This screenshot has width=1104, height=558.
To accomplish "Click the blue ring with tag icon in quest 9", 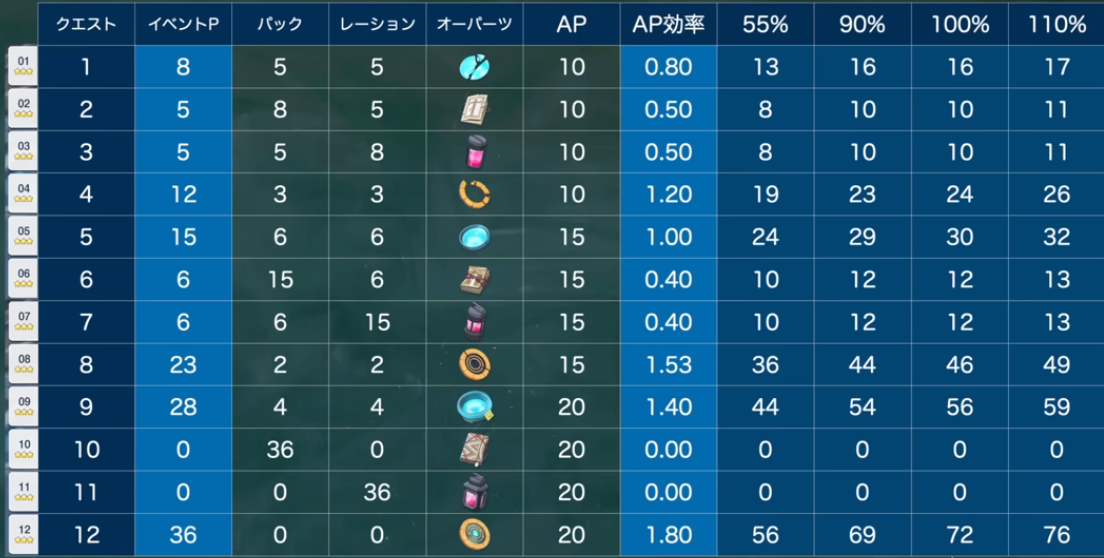I will (475, 407).
